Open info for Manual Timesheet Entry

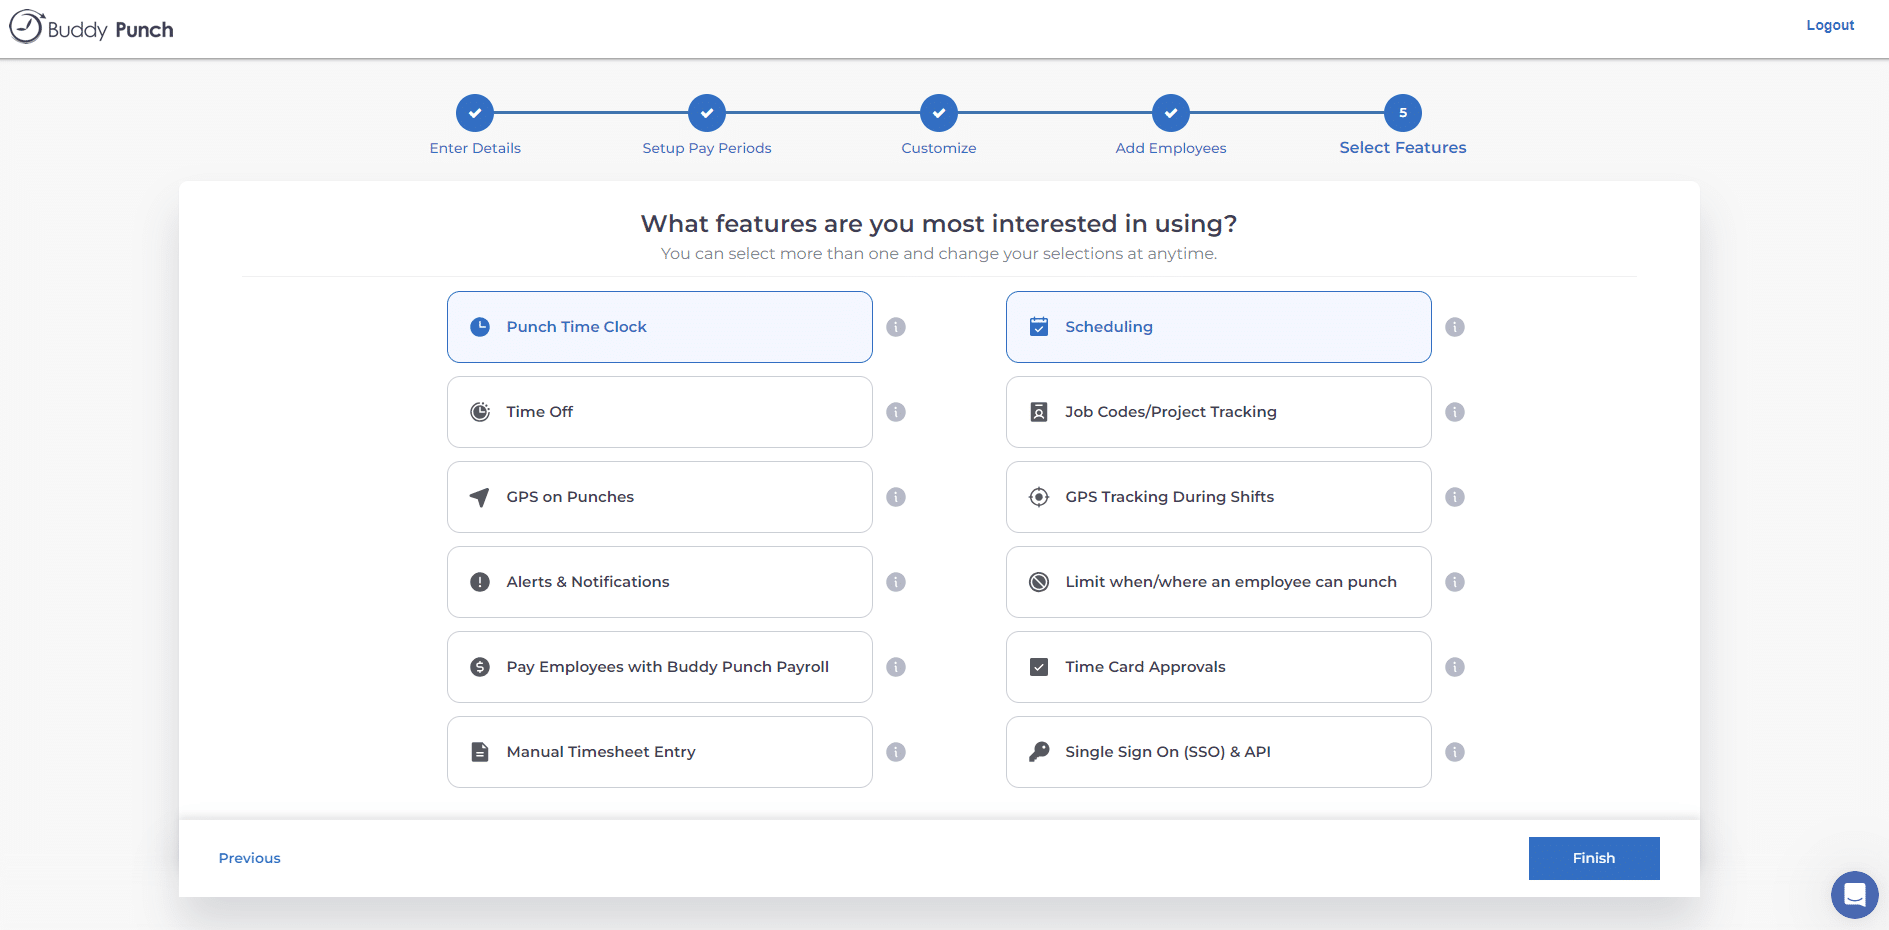[896, 752]
